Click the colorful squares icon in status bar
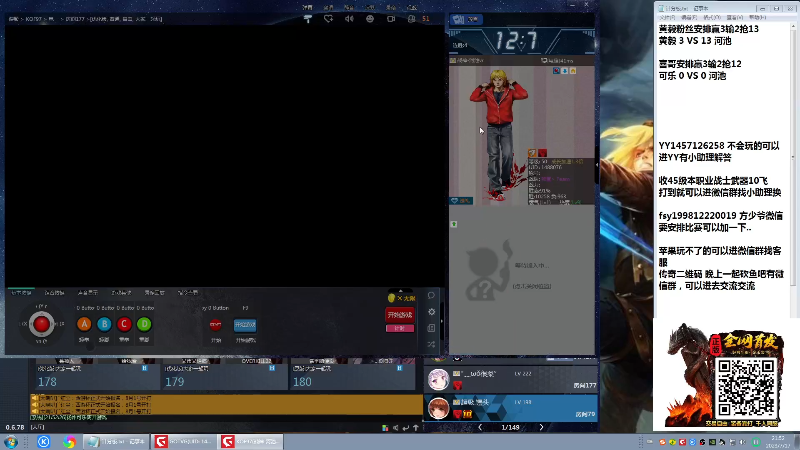The image size is (800, 450). (x=385, y=428)
